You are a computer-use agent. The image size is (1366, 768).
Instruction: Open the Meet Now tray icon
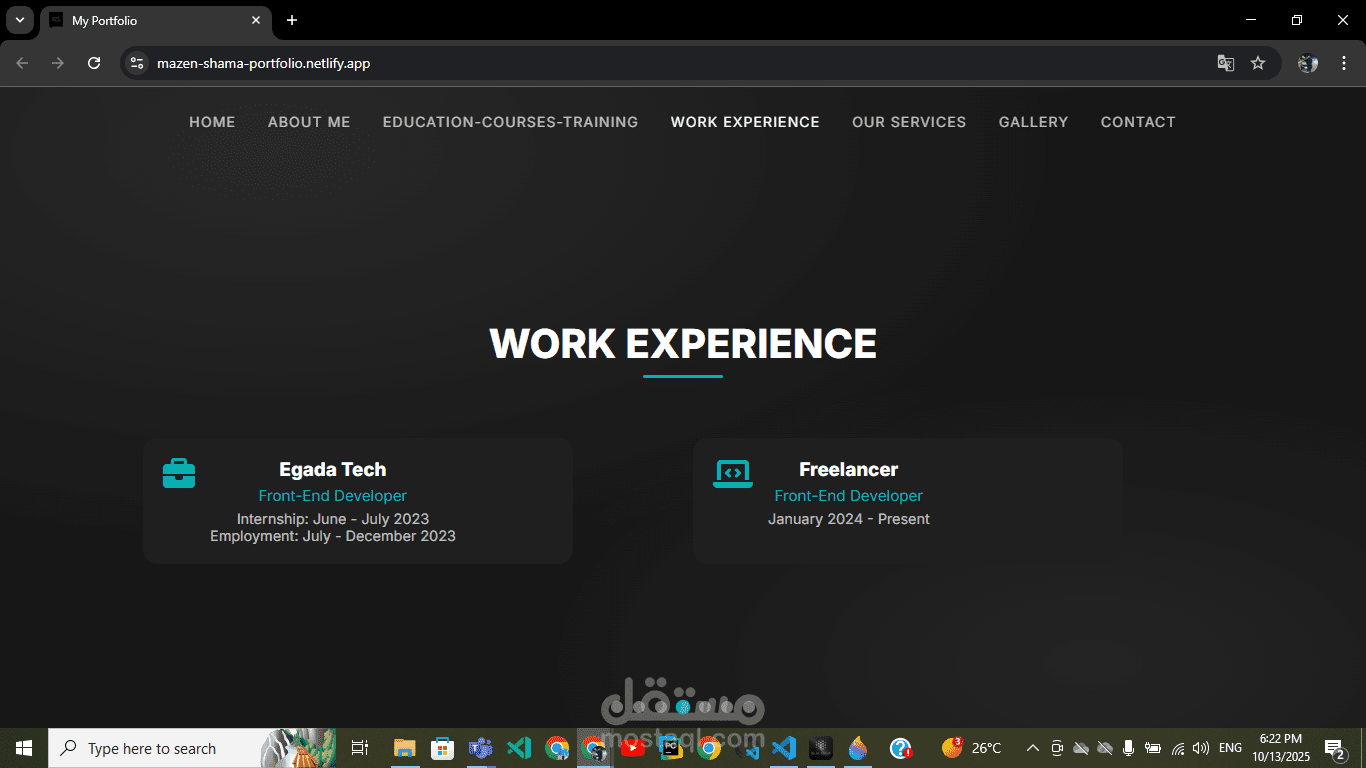click(x=1057, y=748)
